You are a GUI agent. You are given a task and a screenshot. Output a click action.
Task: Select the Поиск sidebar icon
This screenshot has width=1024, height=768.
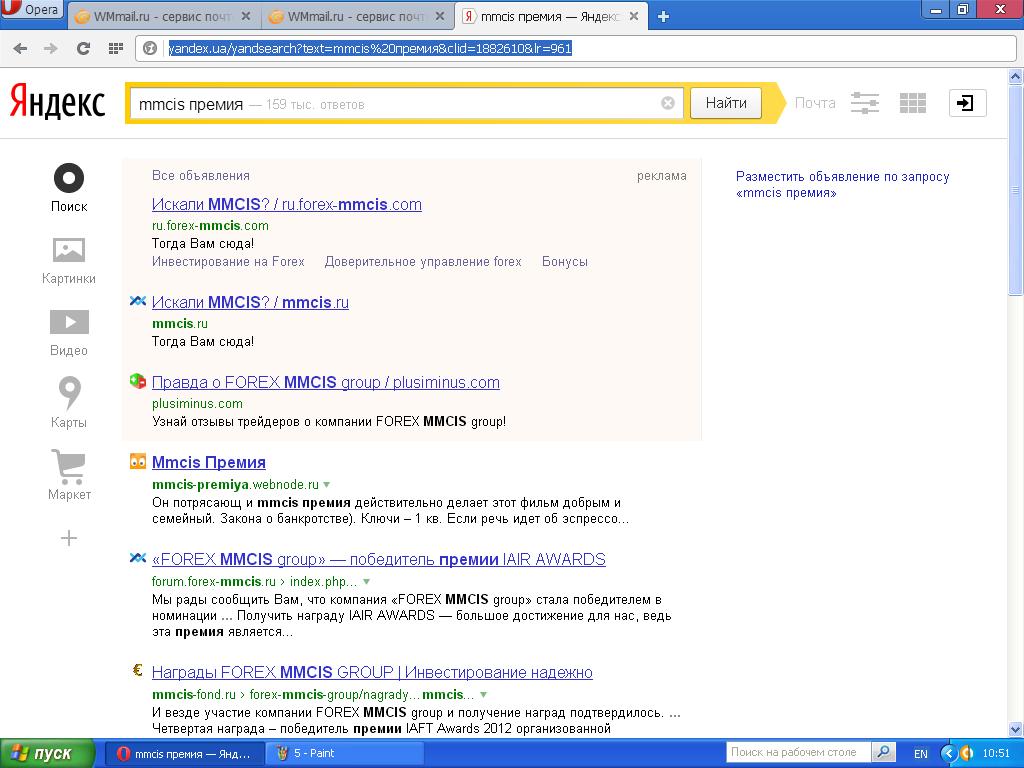pos(69,178)
